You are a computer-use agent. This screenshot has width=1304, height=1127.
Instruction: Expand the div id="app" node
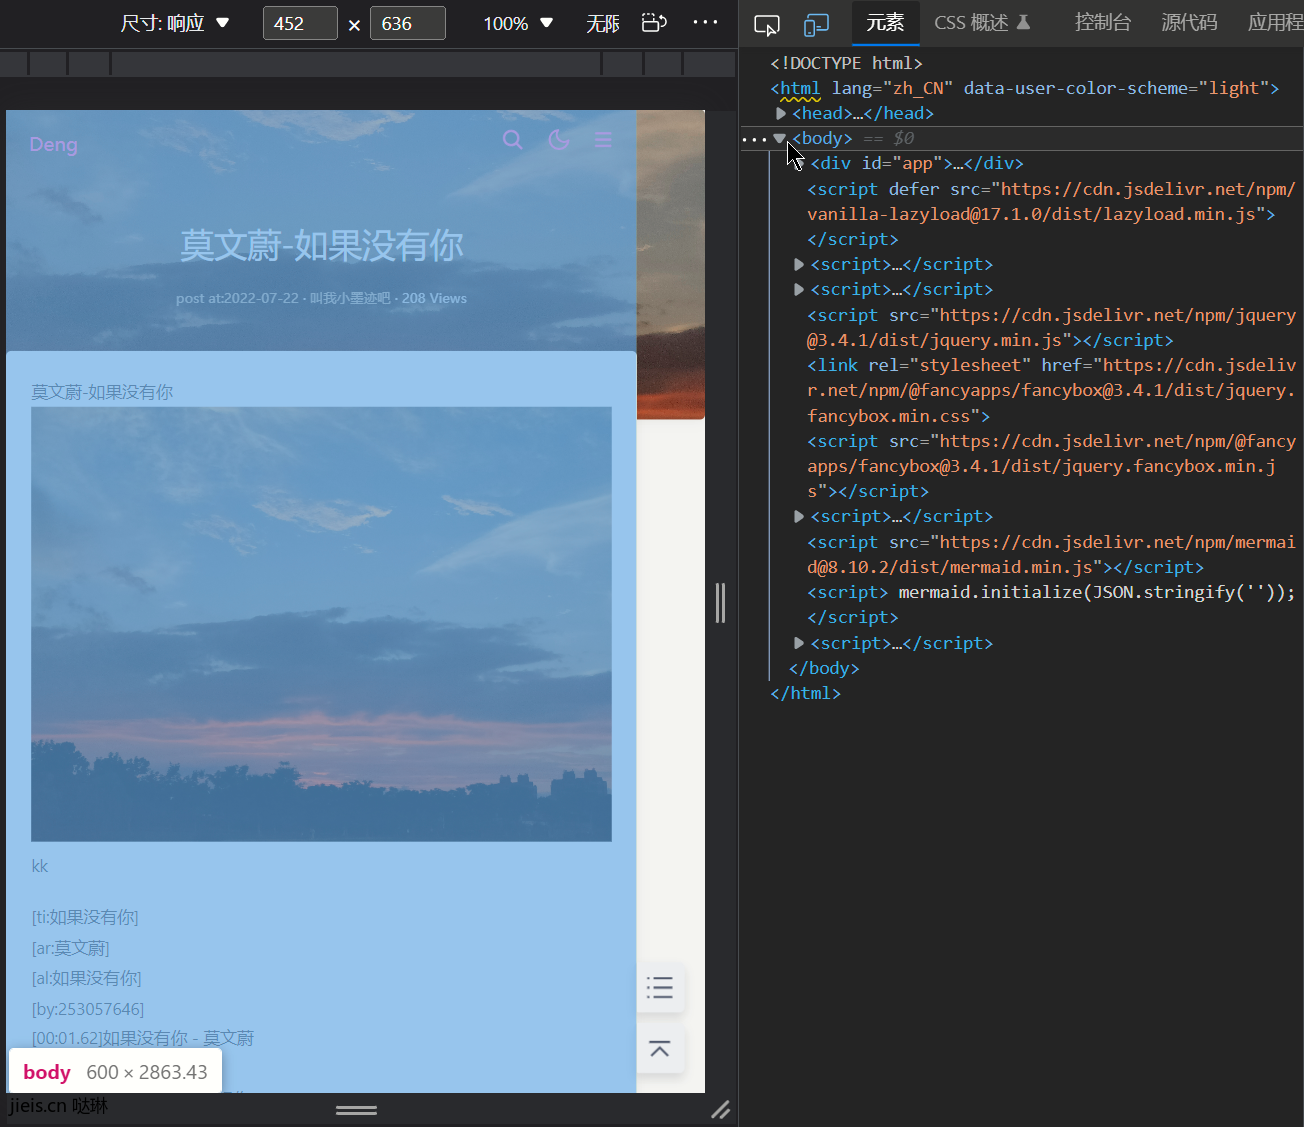click(799, 163)
